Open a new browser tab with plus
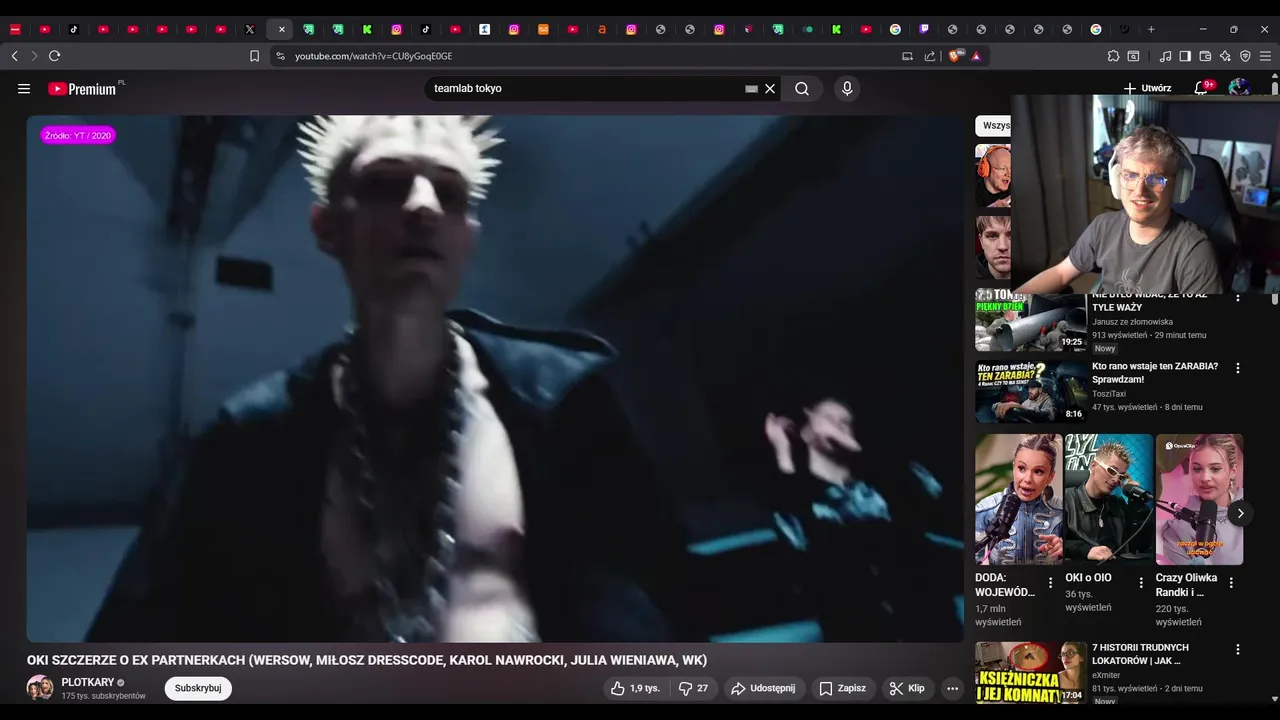1280x720 pixels. [1151, 29]
